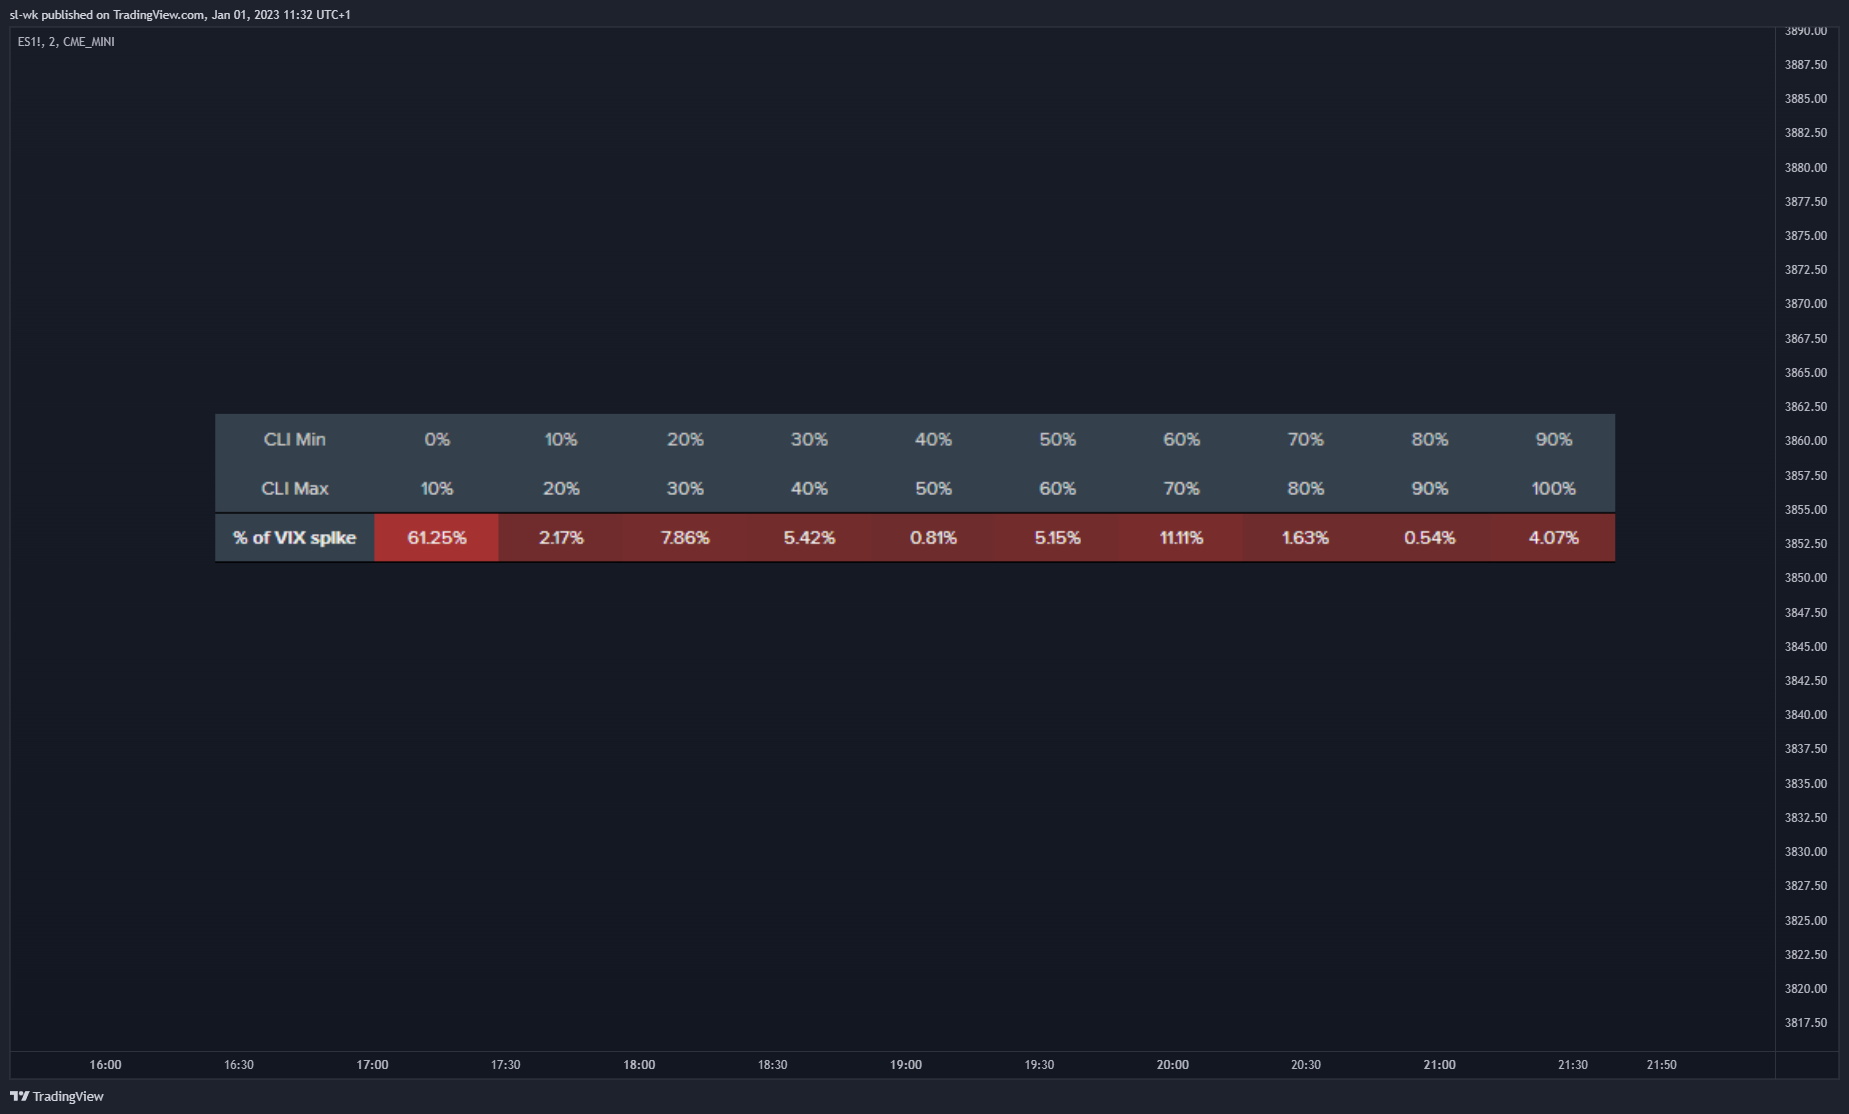Click the 21:50 time axis label
Screen dimensions: 1849x1114
pos(1661,1065)
